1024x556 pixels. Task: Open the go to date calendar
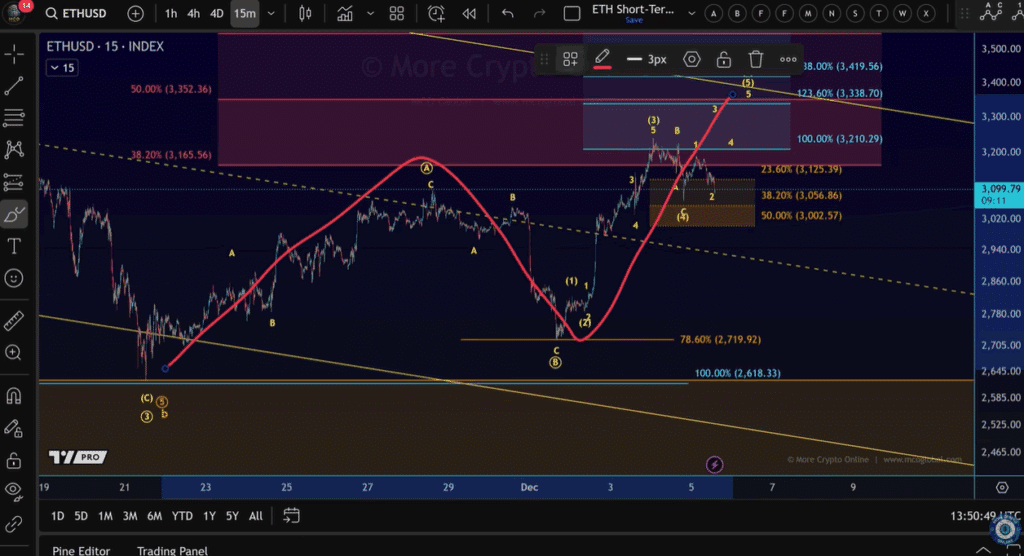291,516
